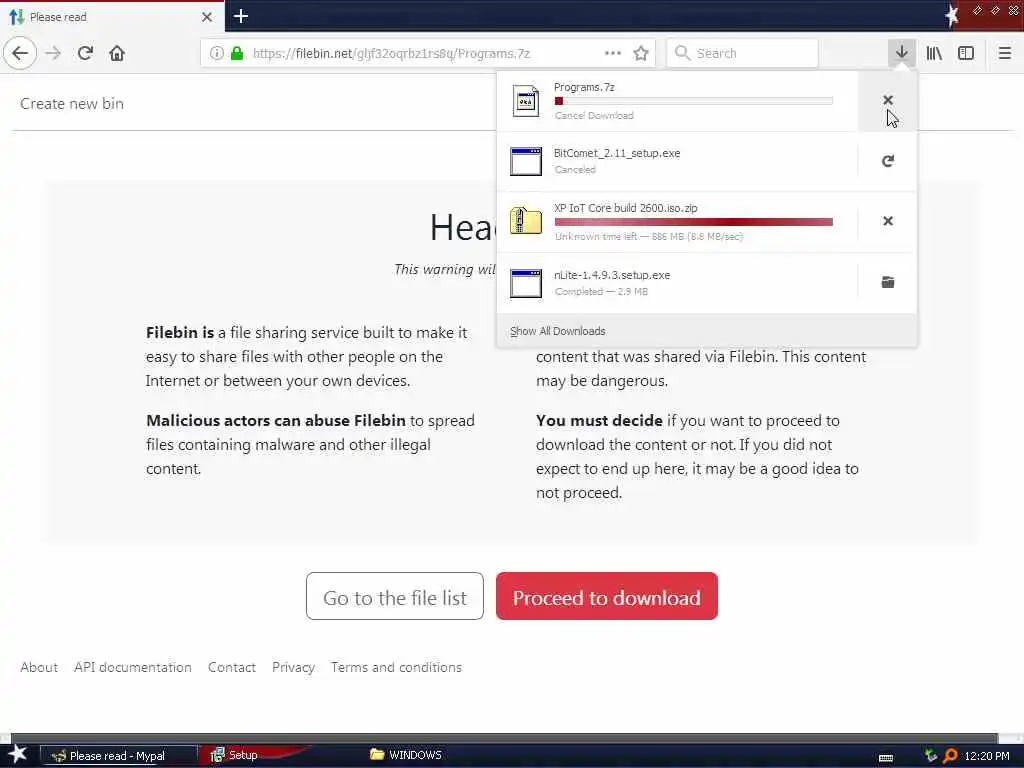Open 'Please read - Mypal' taskbar item
The width and height of the screenshot is (1024, 768).
point(119,756)
